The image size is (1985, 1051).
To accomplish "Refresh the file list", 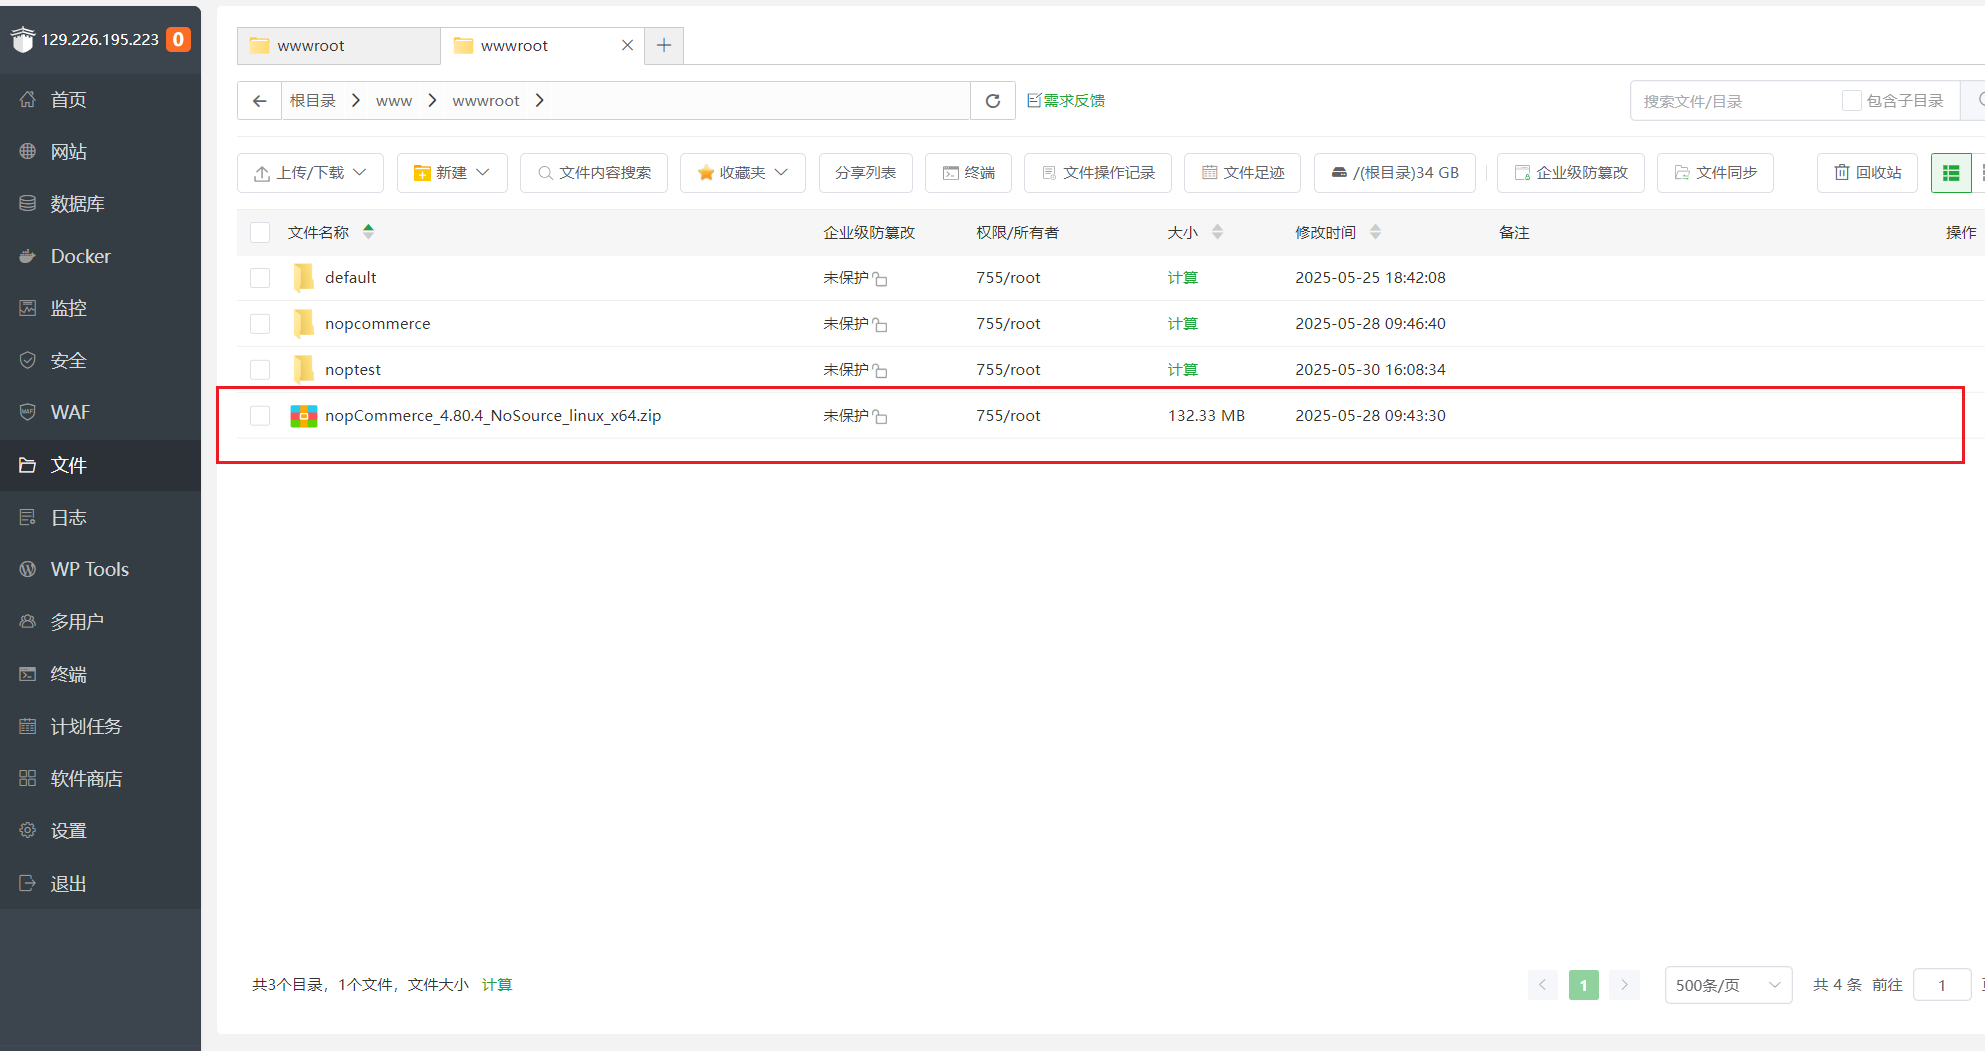I will pyautogui.click(x=993, y=101).
